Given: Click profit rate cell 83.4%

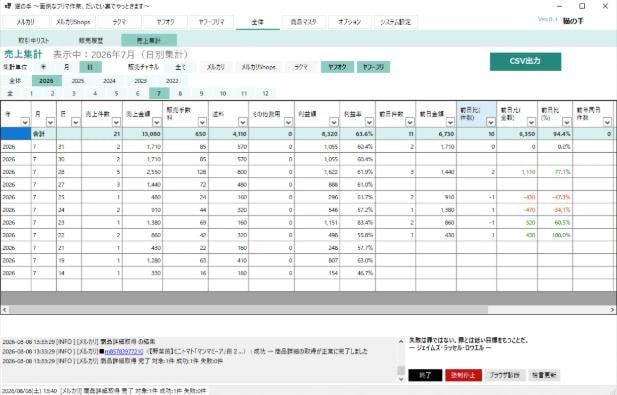Looking at the screenshot, I should pyautogui.click(x=357, y=222).
